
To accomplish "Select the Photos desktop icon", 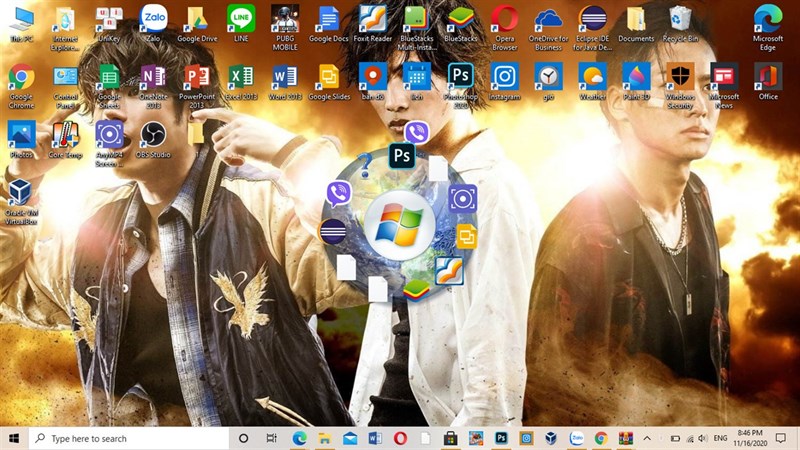I will coord(21,140).
